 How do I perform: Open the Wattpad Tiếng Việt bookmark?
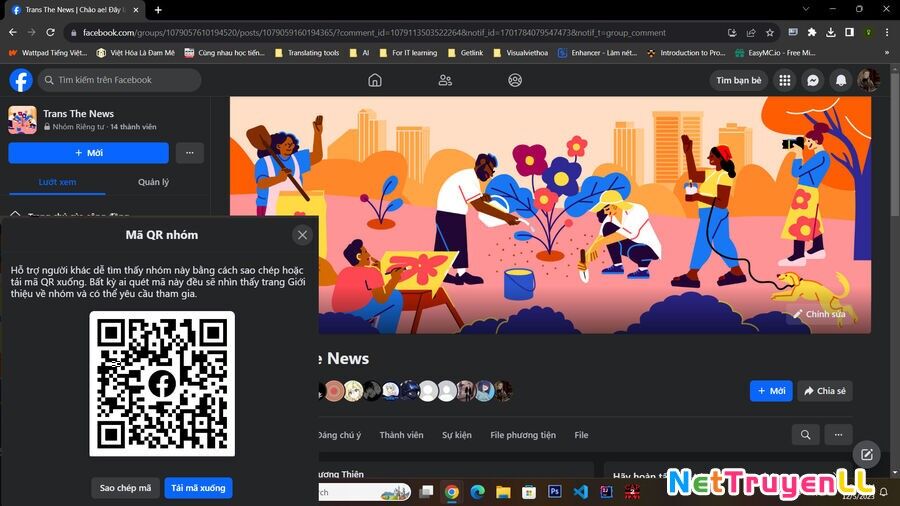point(47,53)
